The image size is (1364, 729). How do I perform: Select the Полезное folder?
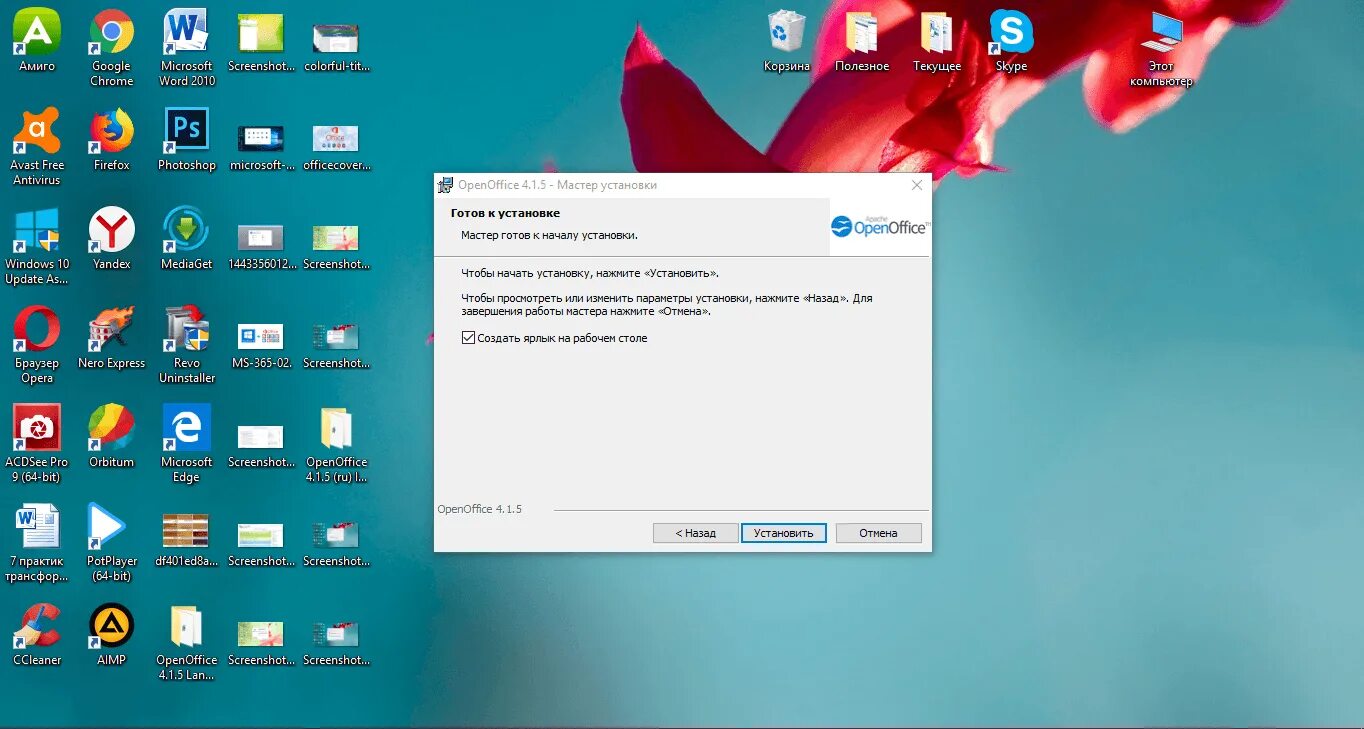tap(862, 41)
